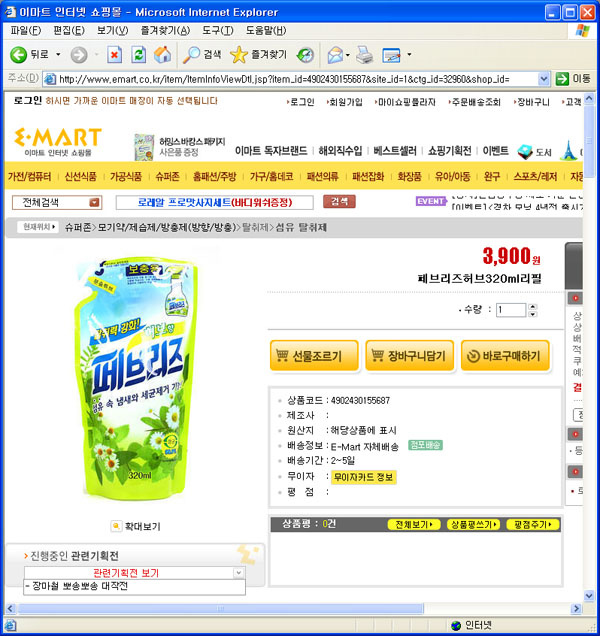Click the Edit page icon
The width and height of the screenshot is (600, 636).
(391, 55)
